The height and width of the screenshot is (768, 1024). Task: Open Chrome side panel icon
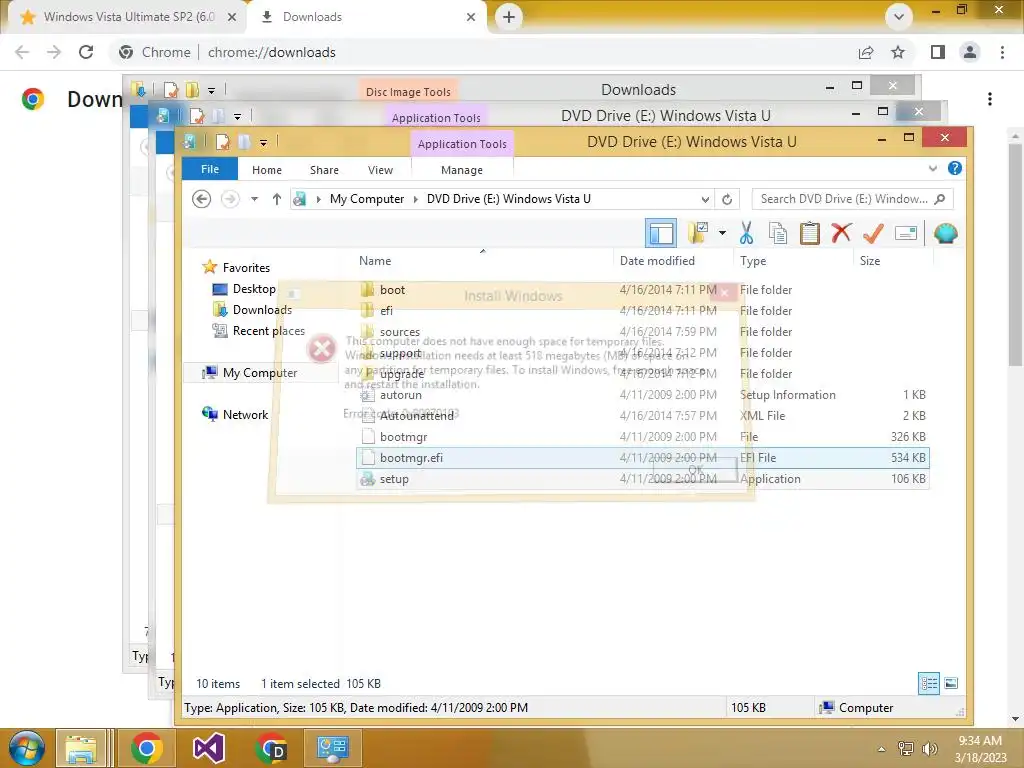937,52
